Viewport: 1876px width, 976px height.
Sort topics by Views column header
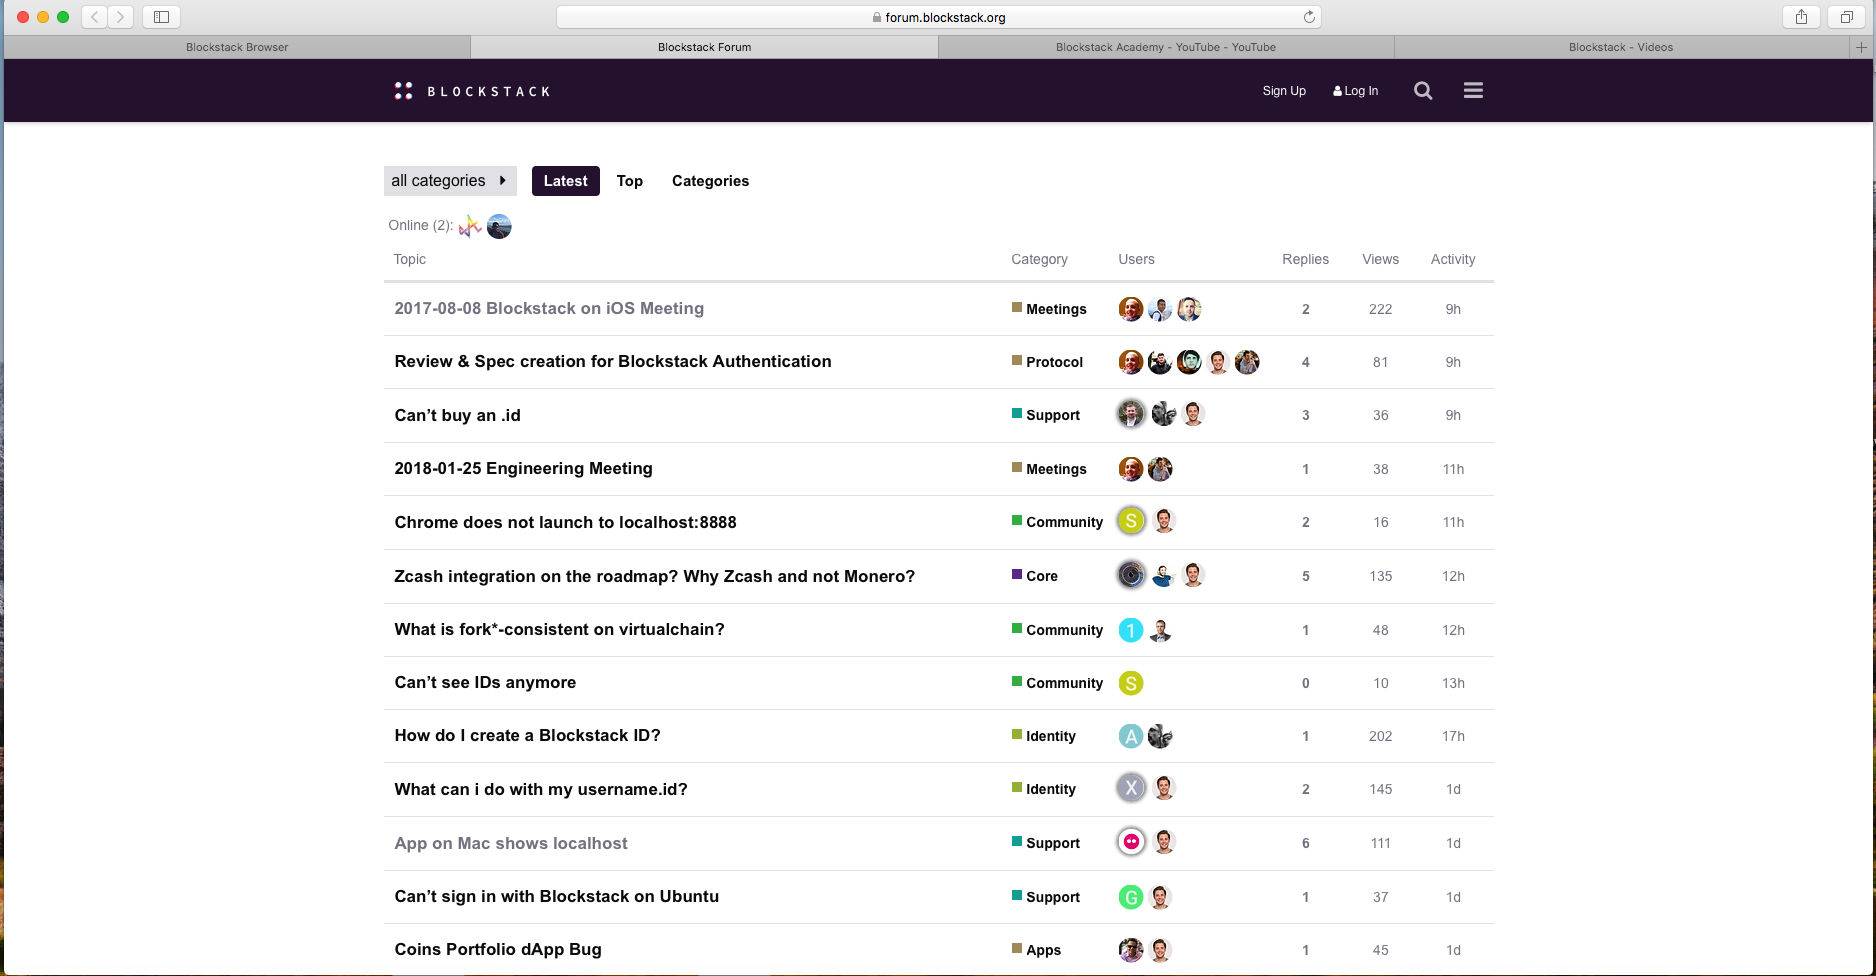pyautogui.click(x=1380, y=259)
